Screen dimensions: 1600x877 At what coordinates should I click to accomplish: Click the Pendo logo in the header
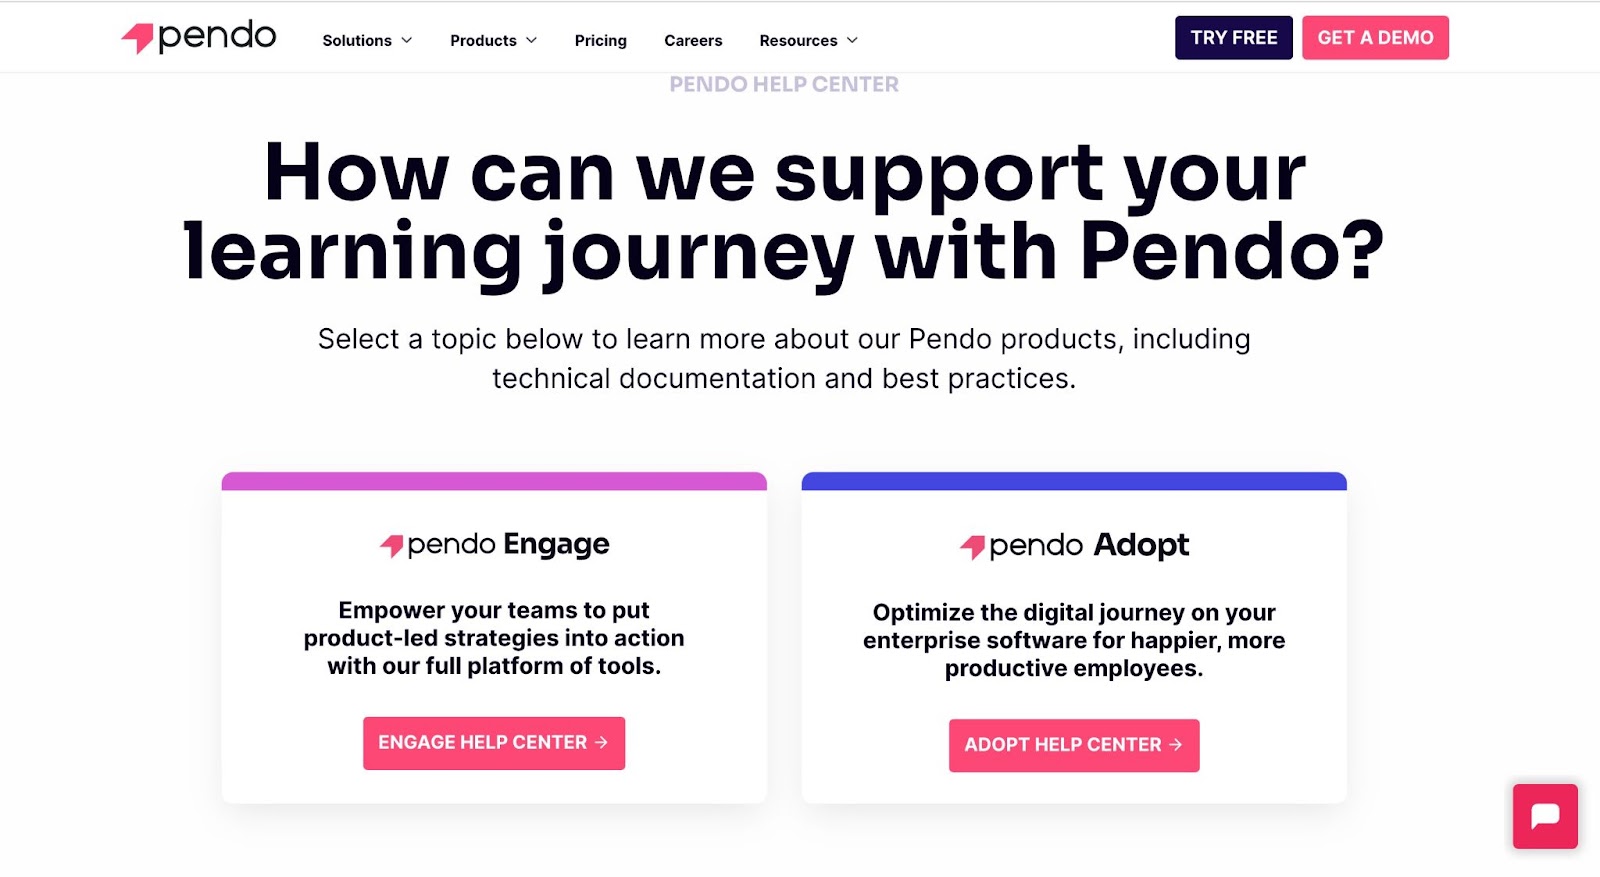tap(198, 36)
